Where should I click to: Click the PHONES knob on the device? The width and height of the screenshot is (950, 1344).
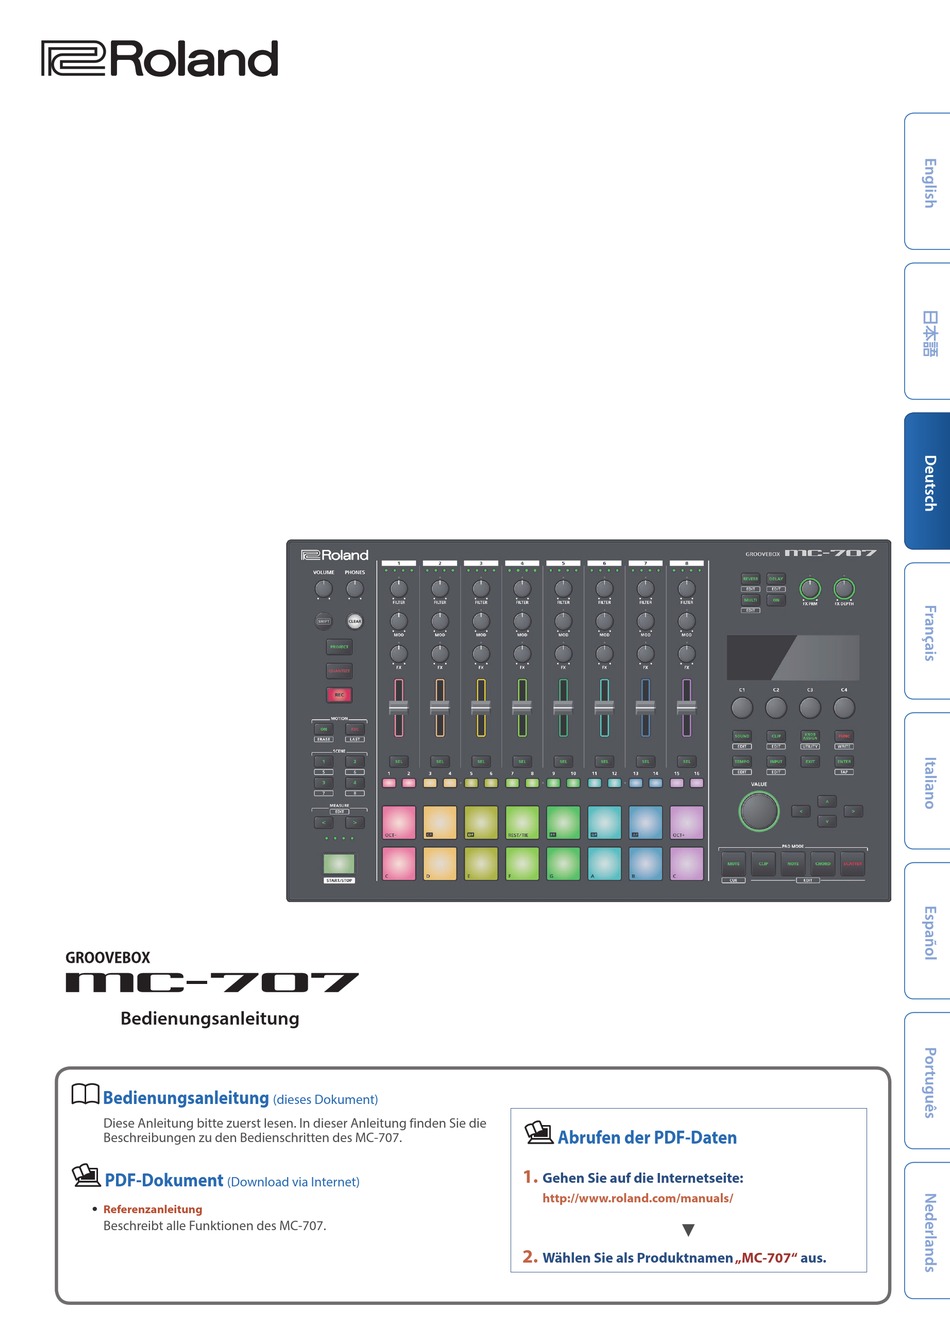355,589
